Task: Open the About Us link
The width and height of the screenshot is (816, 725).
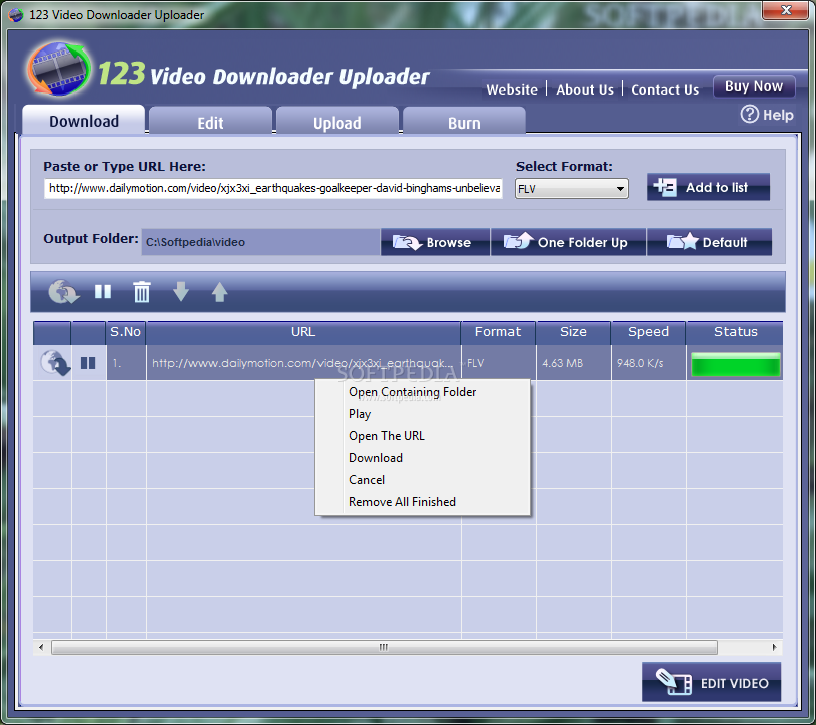Action: pos(585,90)
